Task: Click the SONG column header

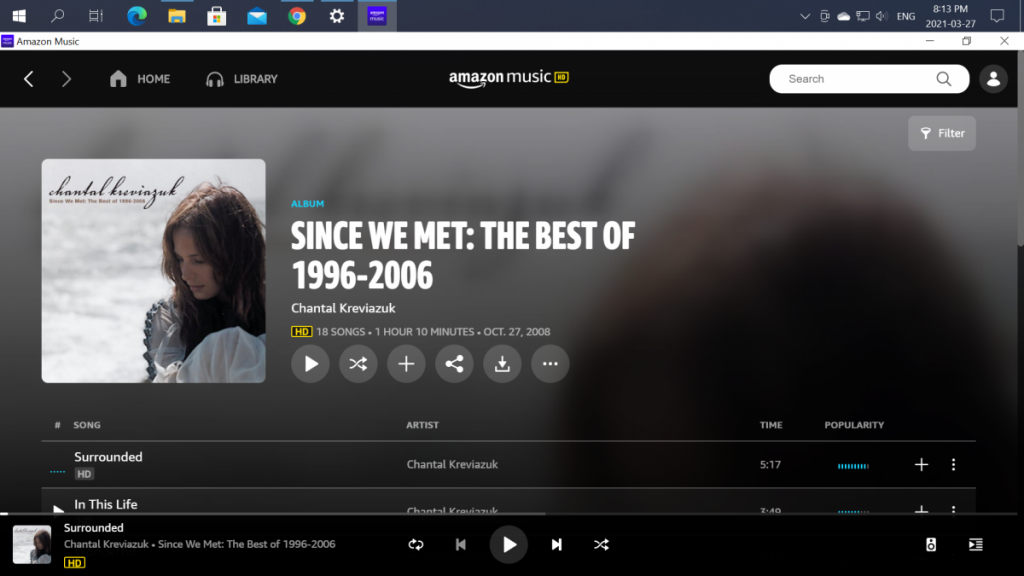Action: [87, 425]
